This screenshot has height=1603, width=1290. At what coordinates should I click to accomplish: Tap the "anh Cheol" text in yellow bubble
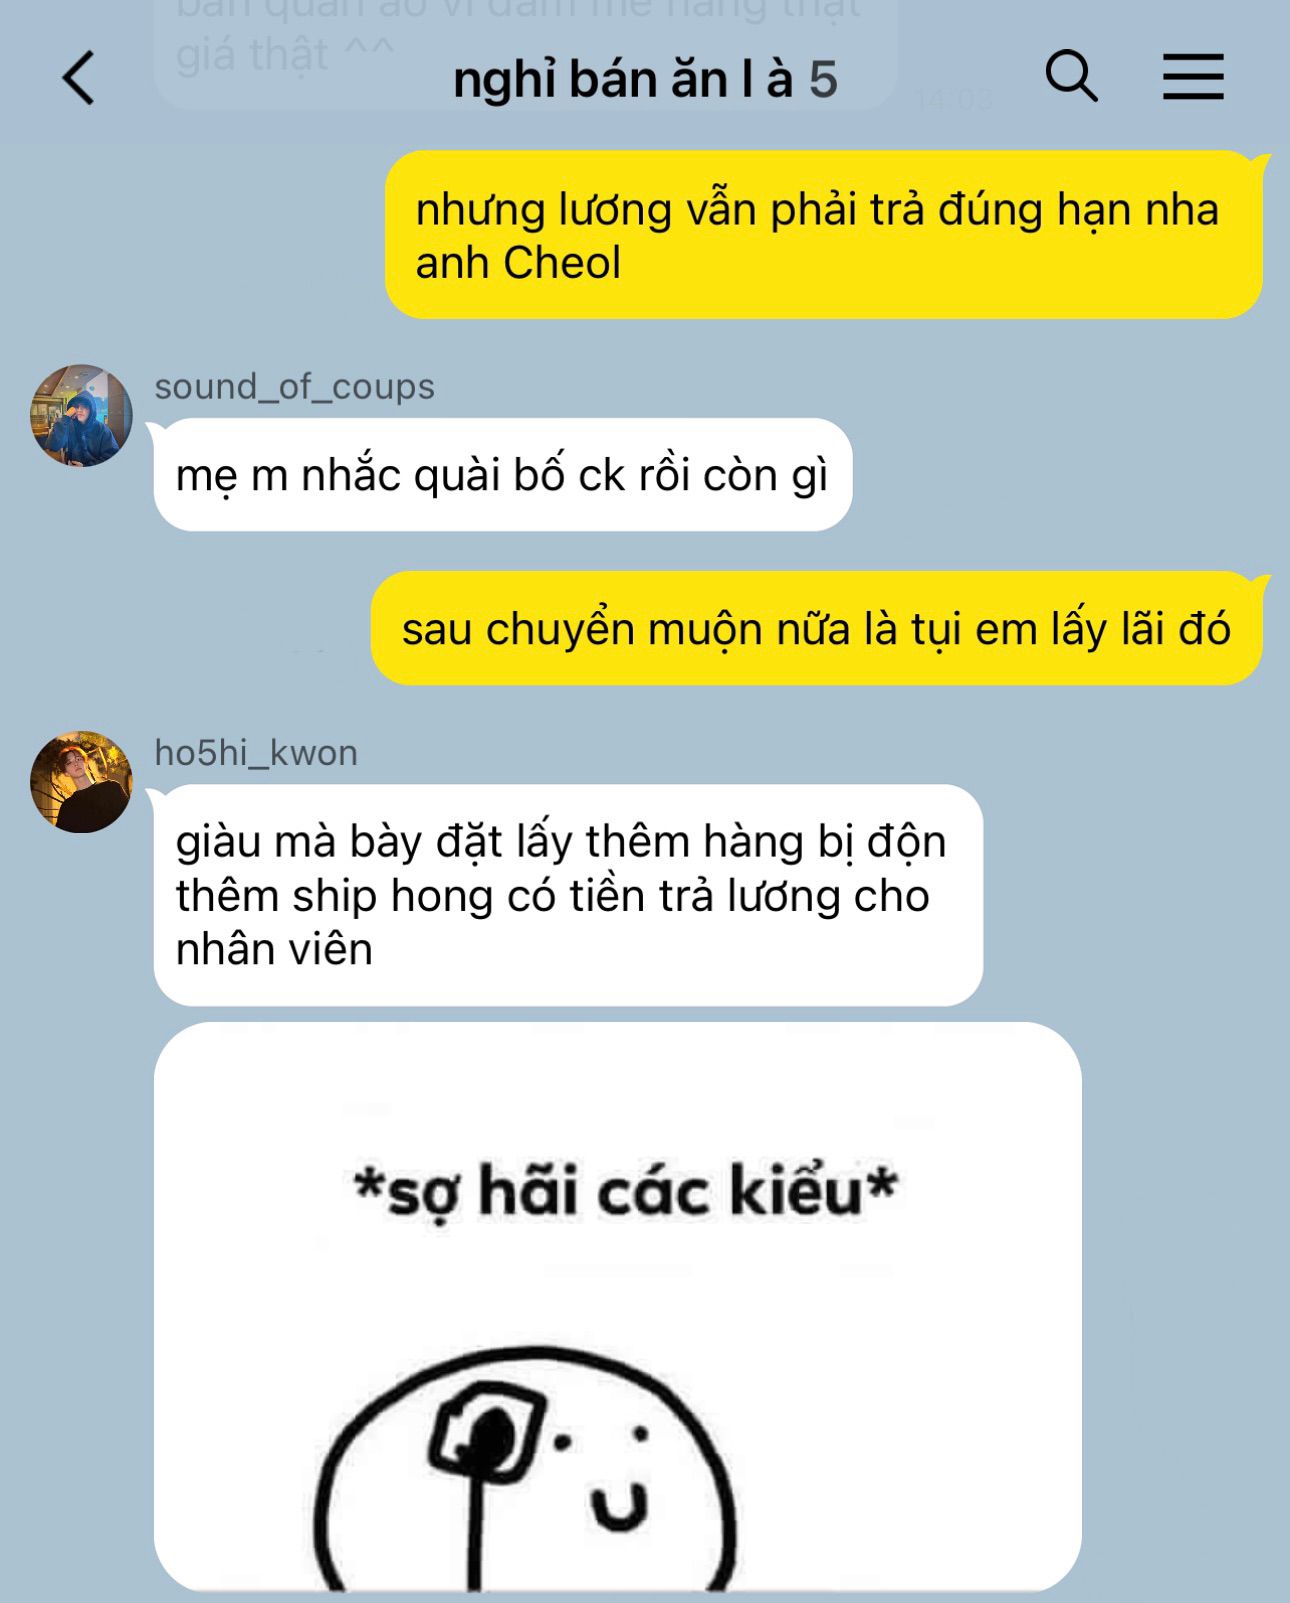(x=518, y=263)
